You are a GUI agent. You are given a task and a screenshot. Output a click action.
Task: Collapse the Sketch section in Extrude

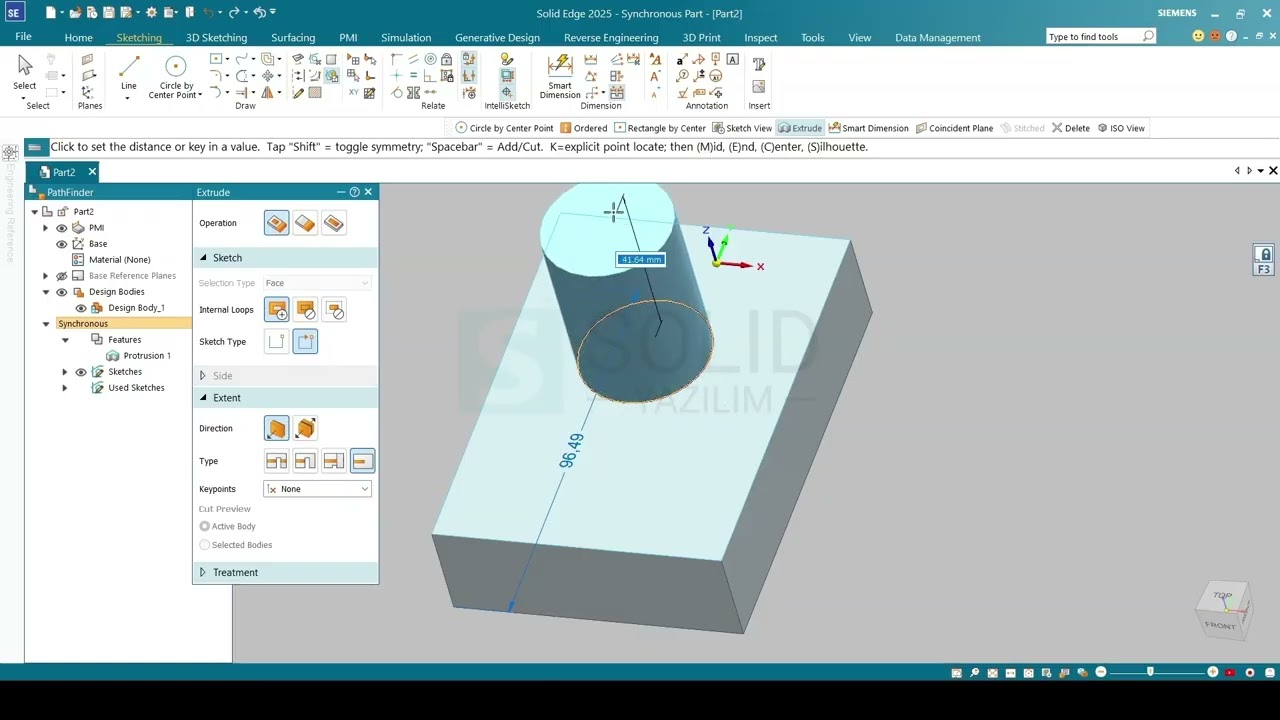point(203,258)
